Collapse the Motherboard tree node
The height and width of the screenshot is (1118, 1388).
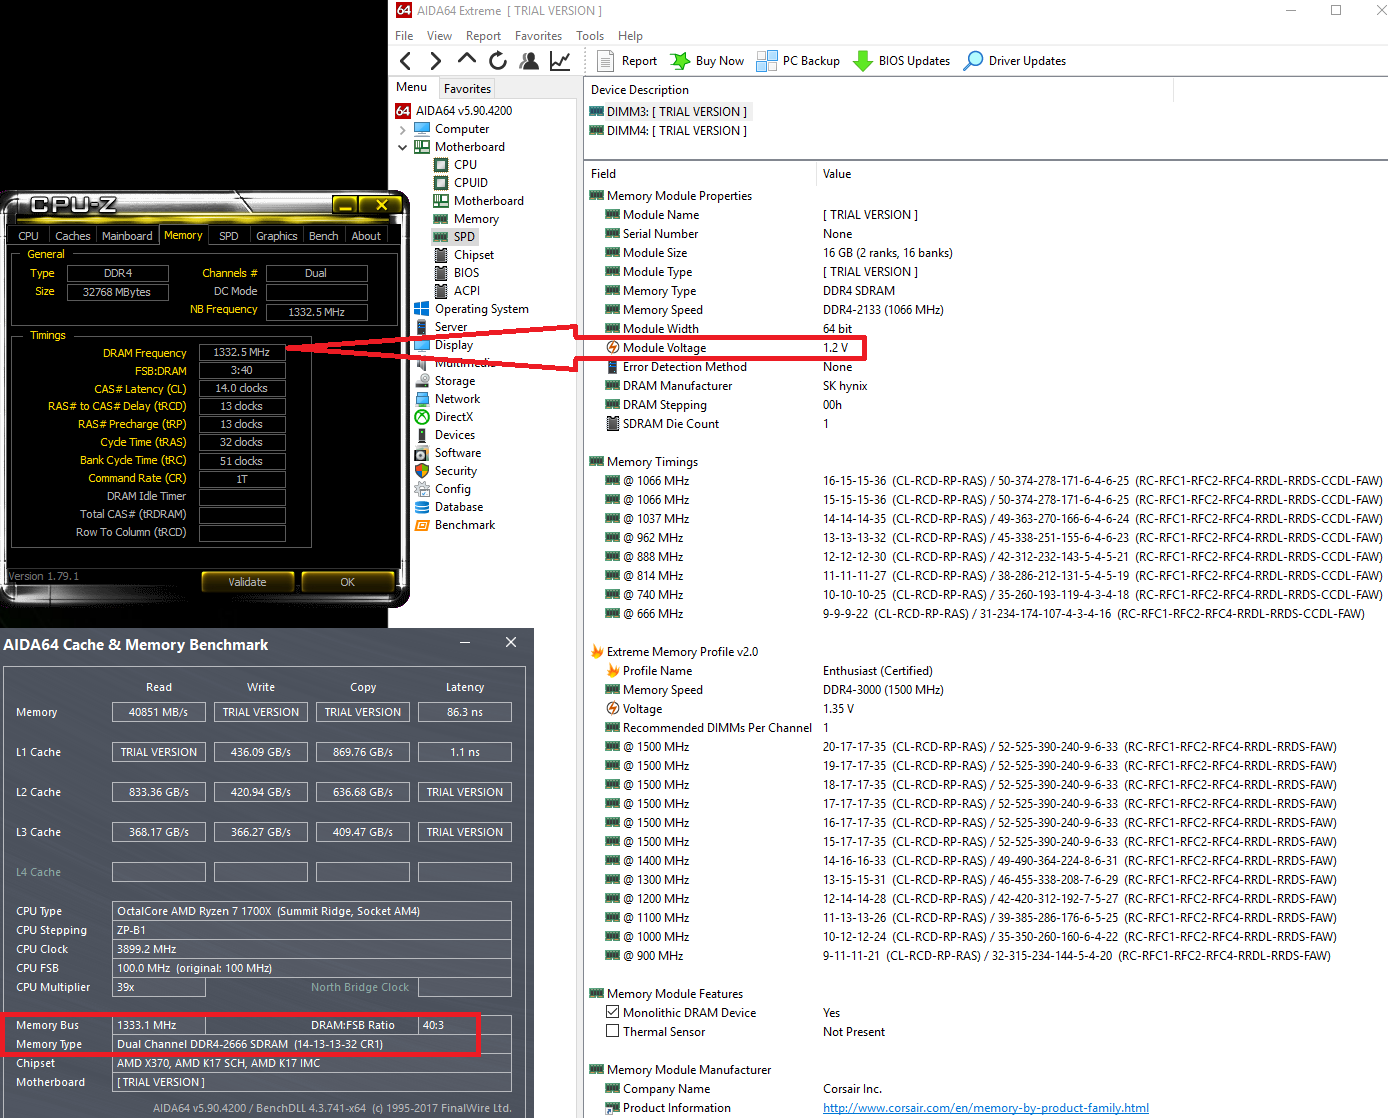(x=402, y=147)
